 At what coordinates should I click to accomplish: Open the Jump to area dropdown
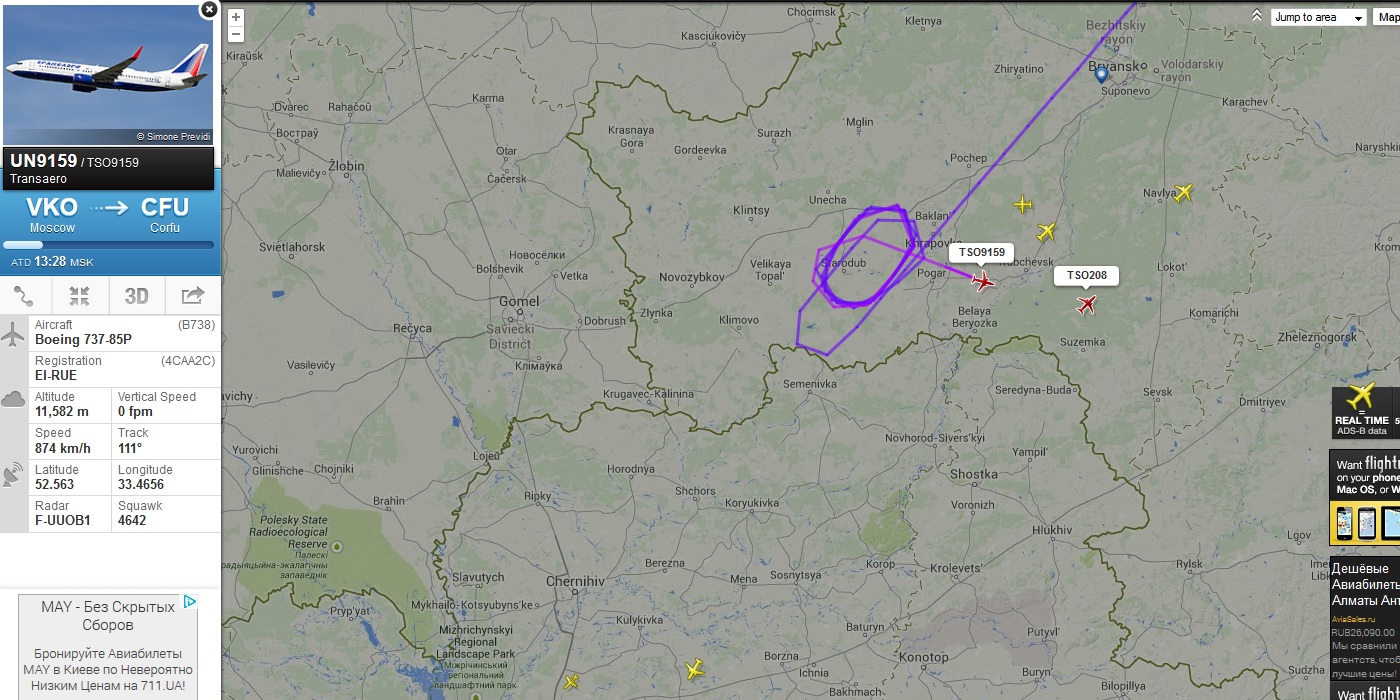(x=1319, y=17)
